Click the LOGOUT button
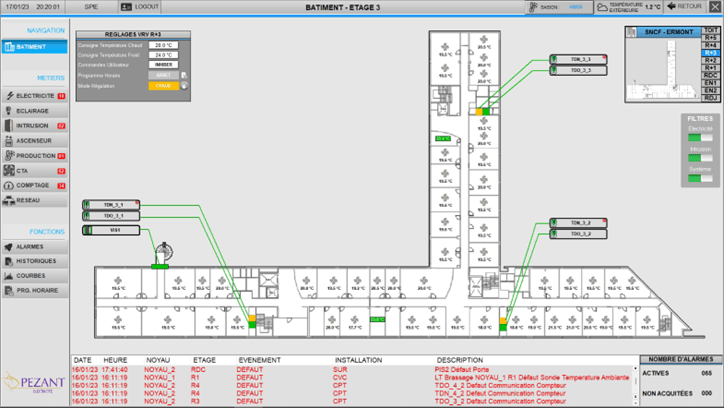Viewport: 724px width, 408px height. 140,7
